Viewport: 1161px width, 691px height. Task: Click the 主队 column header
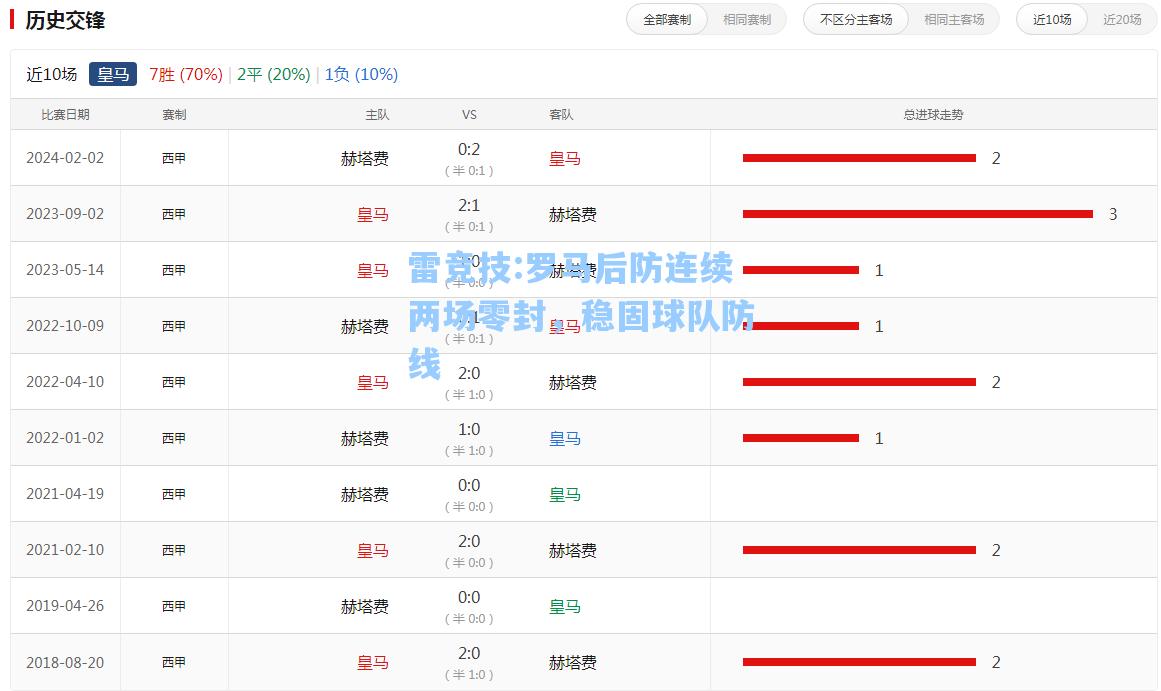coord(377,115)
